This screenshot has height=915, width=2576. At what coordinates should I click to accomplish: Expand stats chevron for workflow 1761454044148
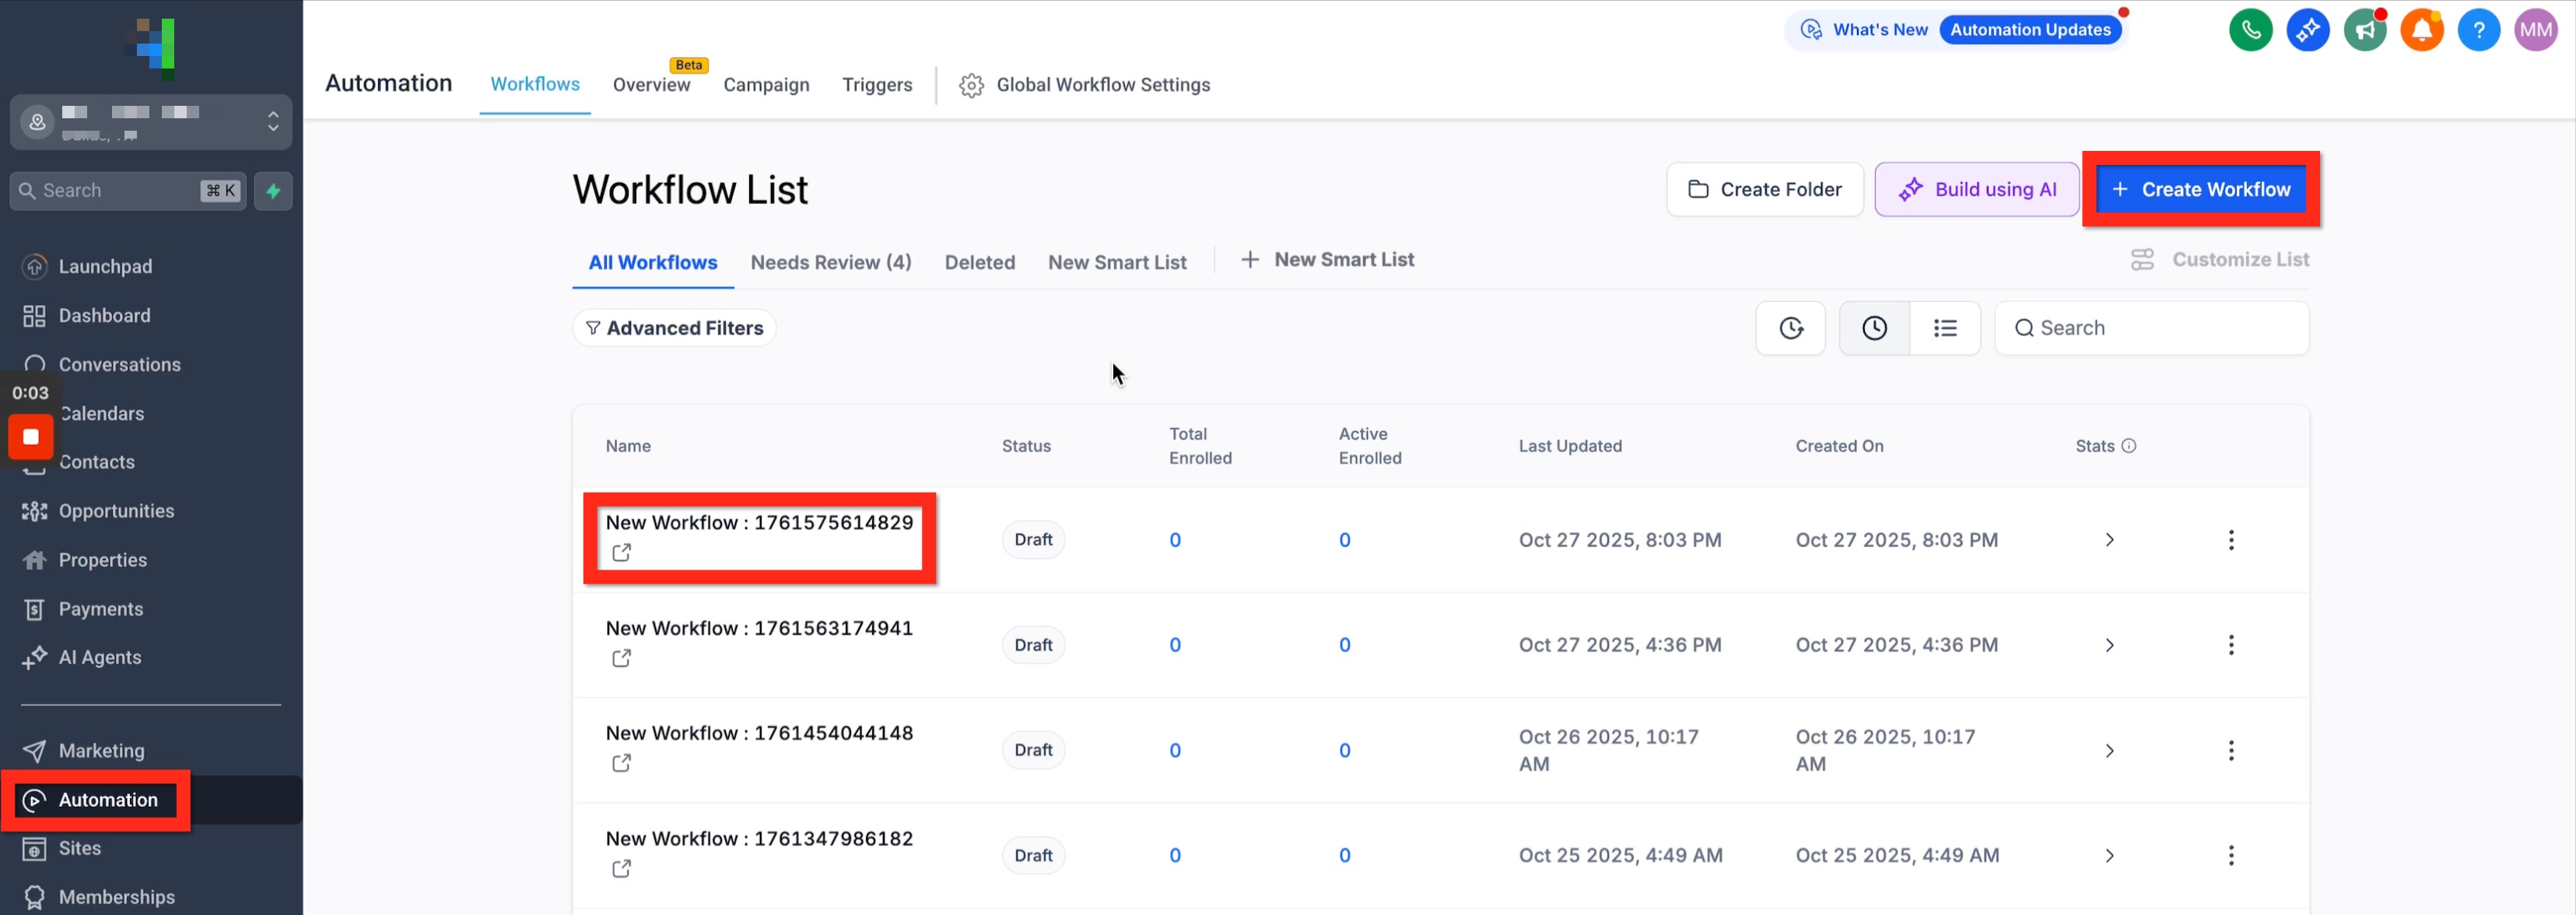2109,751
